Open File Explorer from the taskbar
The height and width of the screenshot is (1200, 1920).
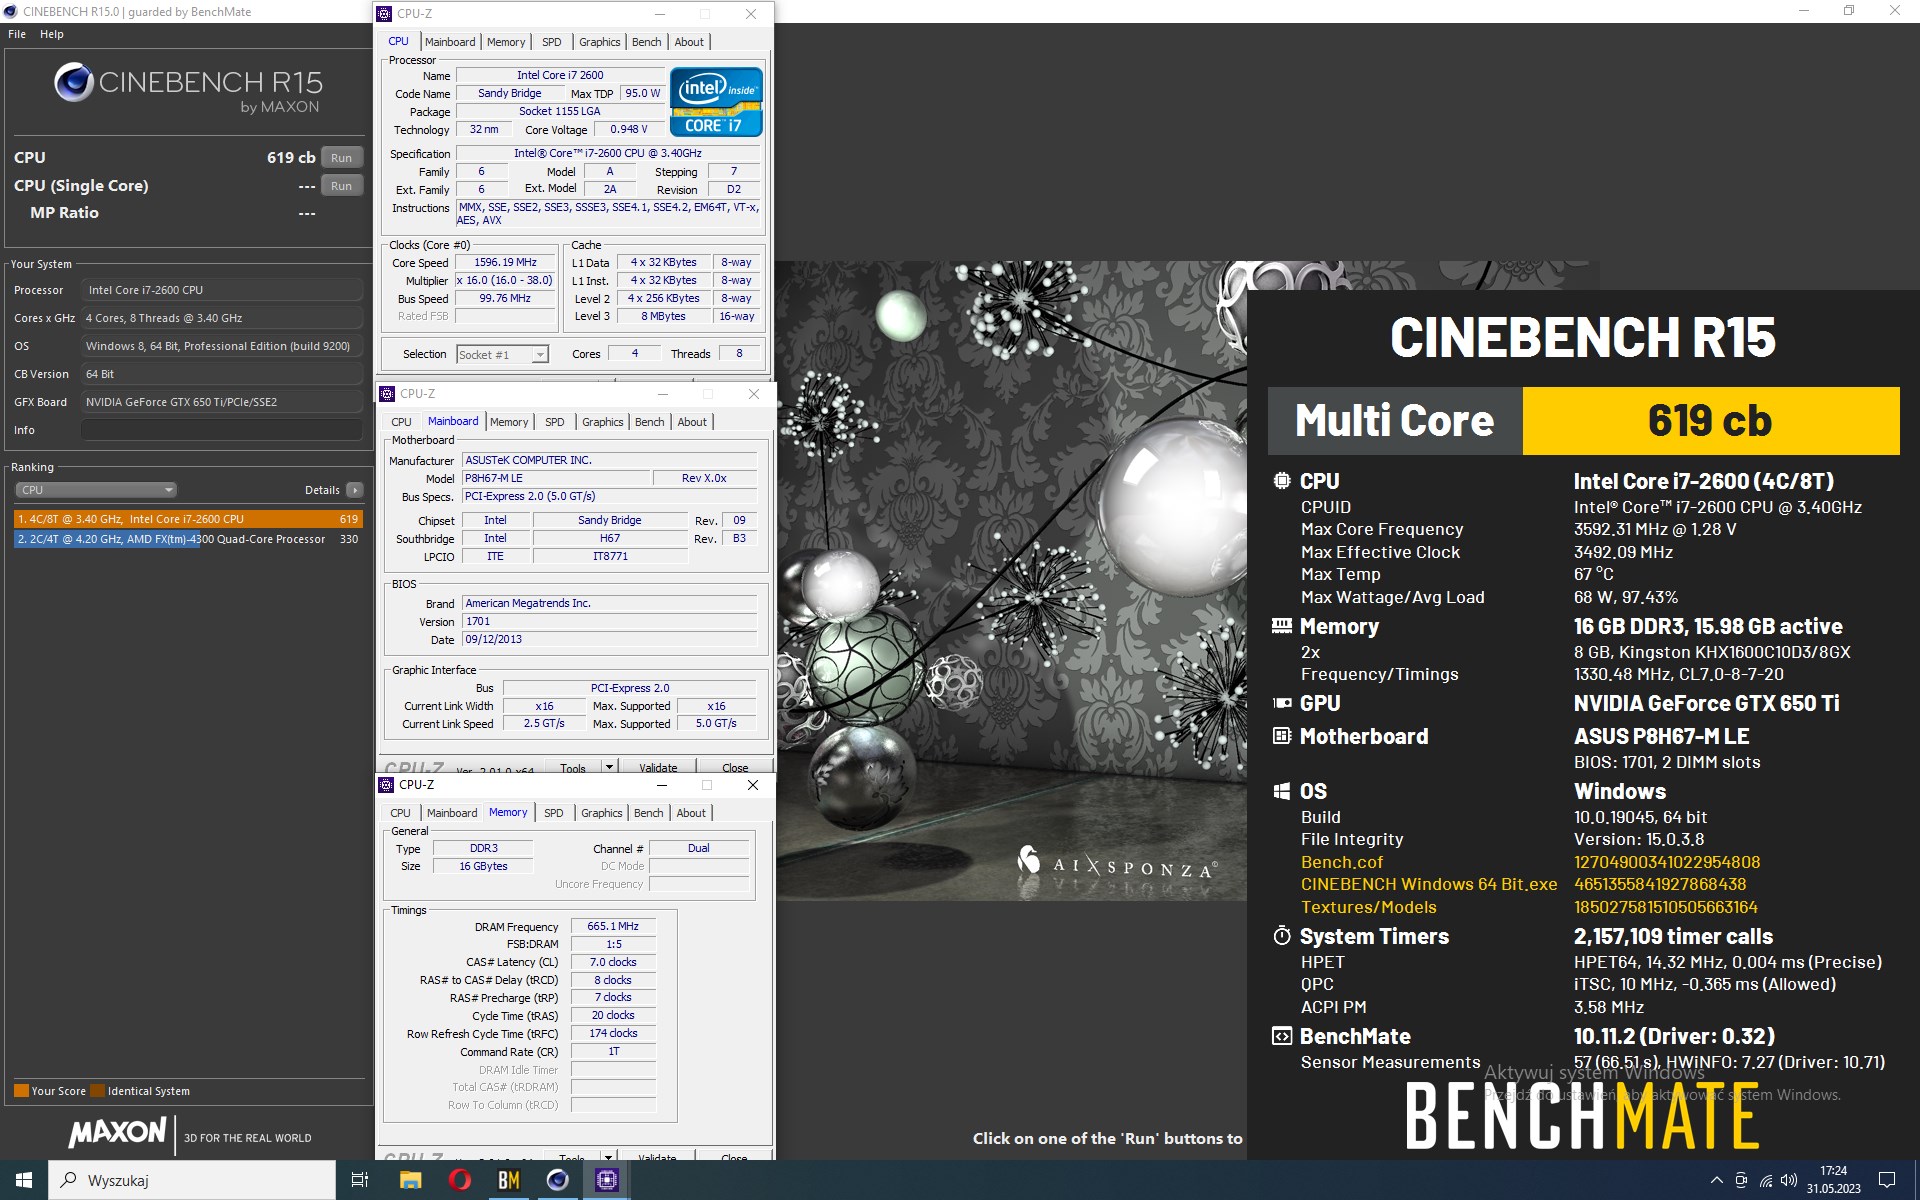coord(410,1180)
